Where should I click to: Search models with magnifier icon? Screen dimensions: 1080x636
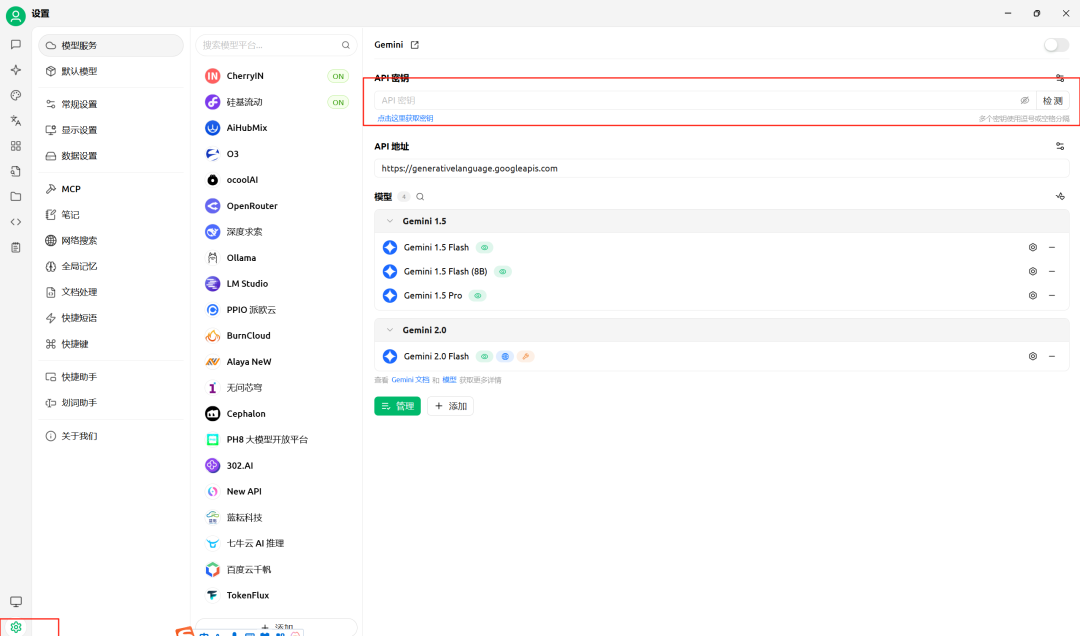coord(420,197)
